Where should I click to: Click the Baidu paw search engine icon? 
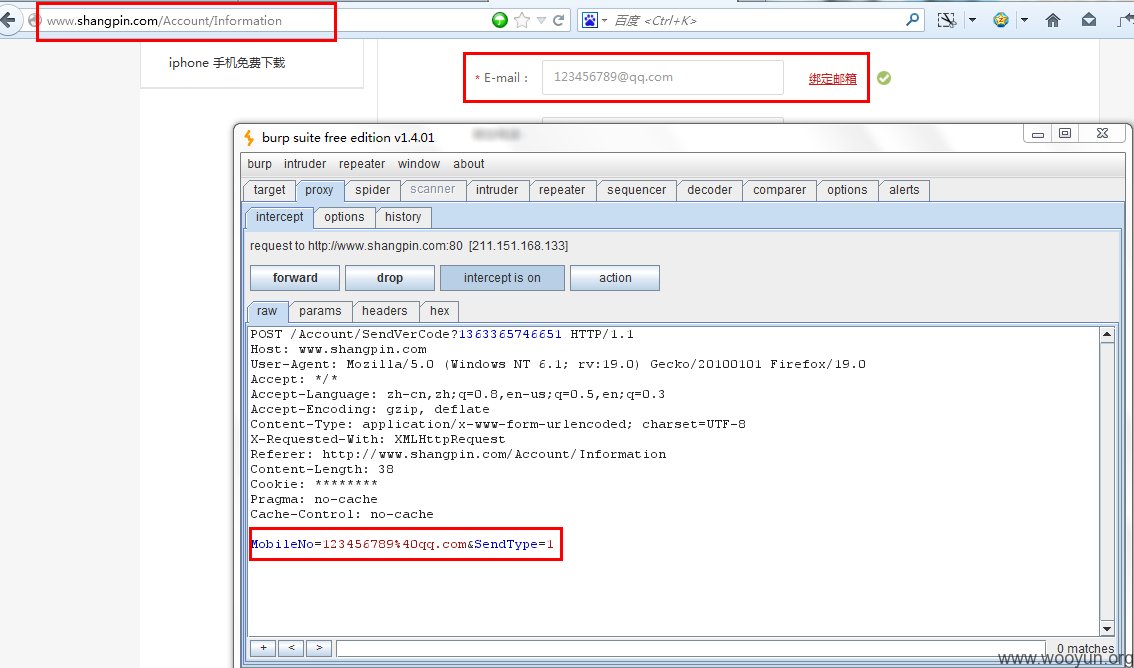coord(590,20)
